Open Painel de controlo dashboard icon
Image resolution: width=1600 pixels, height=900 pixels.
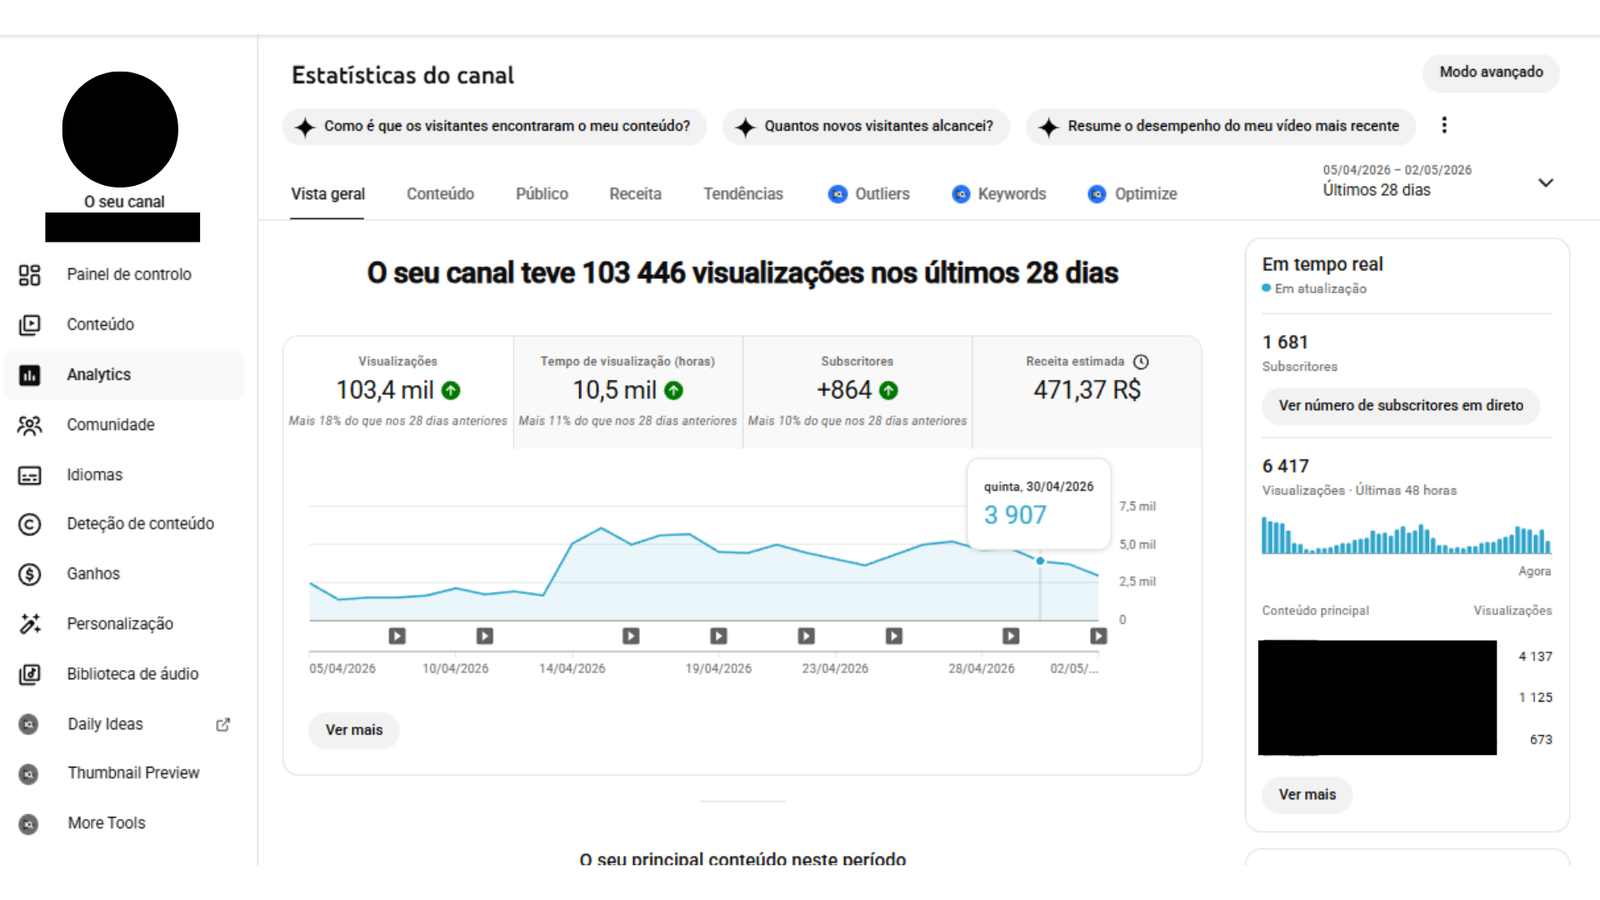tap(30, 275)
